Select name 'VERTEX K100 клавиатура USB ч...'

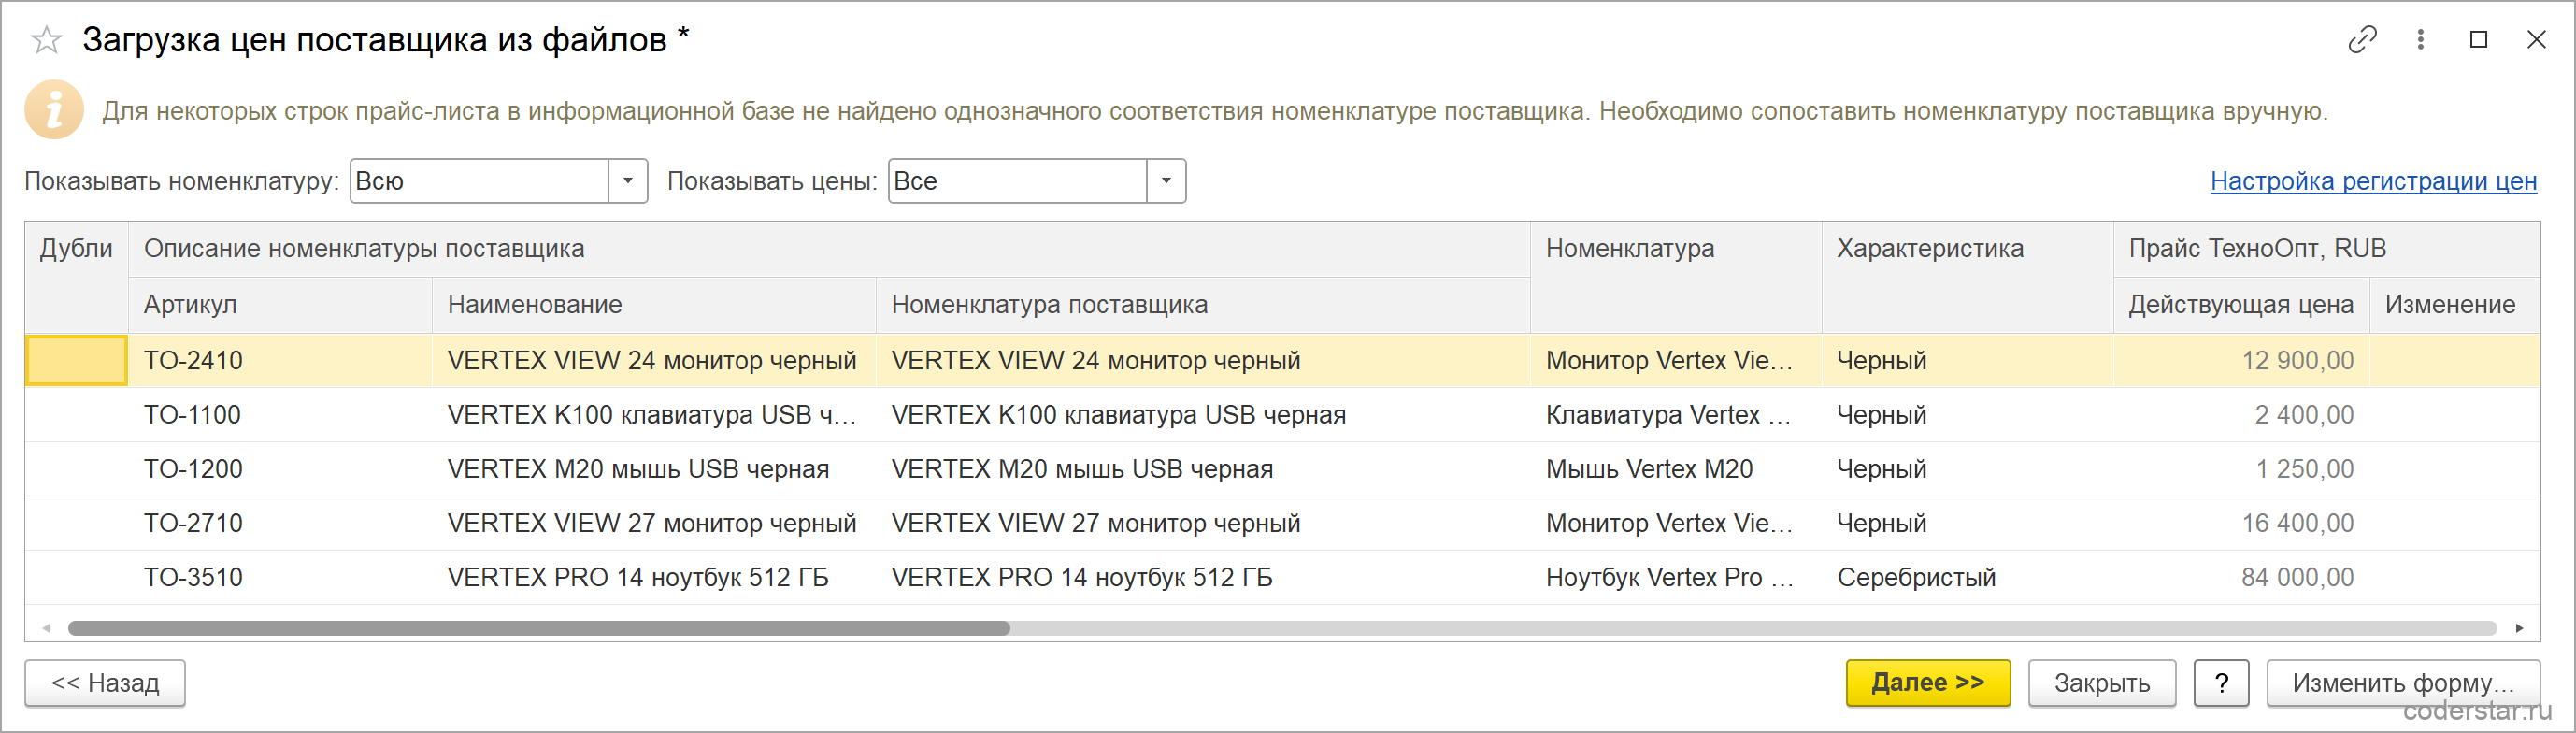coord(654,415)
